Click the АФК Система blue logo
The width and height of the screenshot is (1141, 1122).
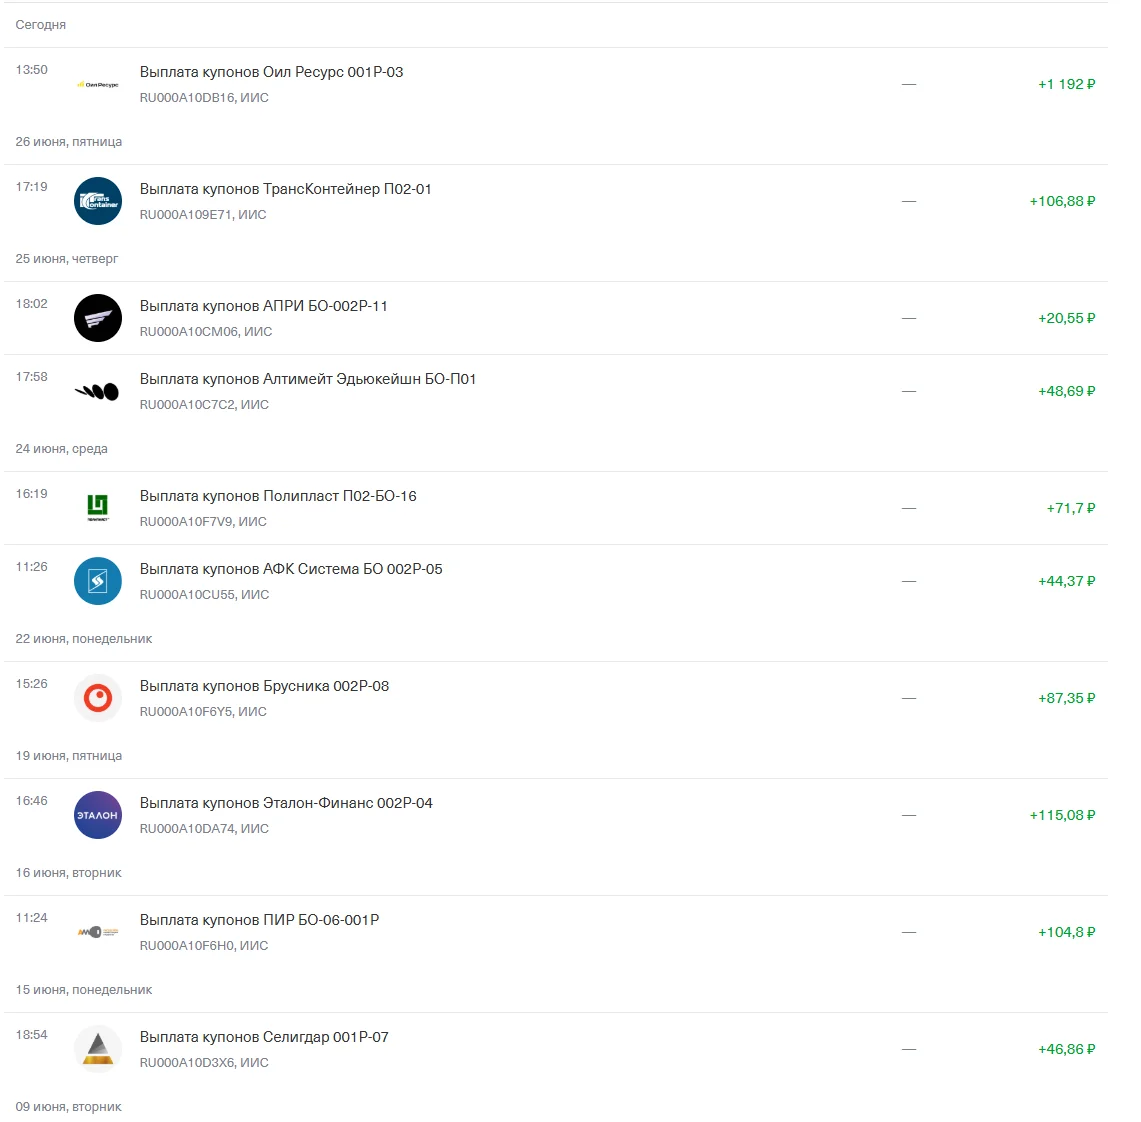(x=98, y=581)
